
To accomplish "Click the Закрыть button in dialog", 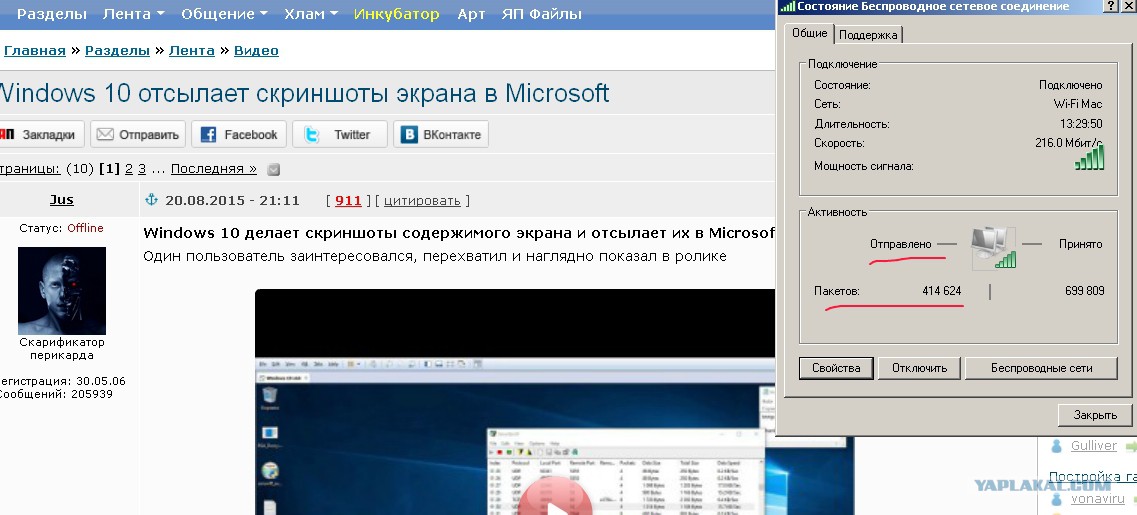I will [x=1095, y=415].
